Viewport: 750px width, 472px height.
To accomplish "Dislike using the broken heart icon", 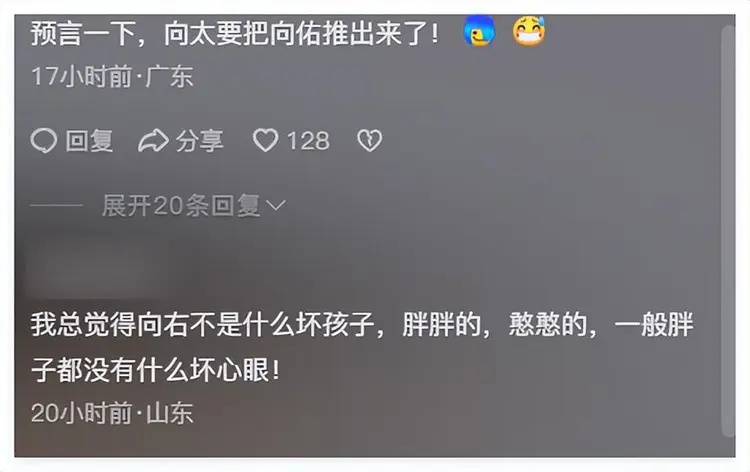I will coord(370,141).
